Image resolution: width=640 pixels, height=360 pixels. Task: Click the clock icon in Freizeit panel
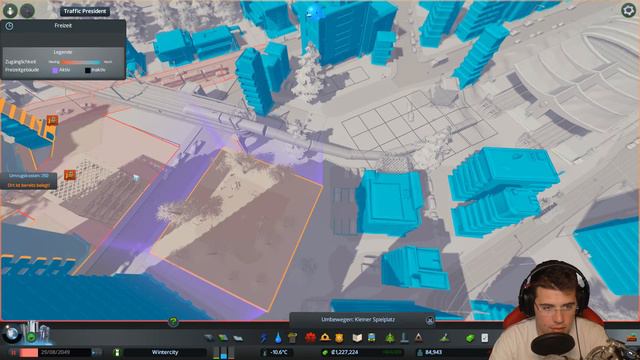[9, 26]
